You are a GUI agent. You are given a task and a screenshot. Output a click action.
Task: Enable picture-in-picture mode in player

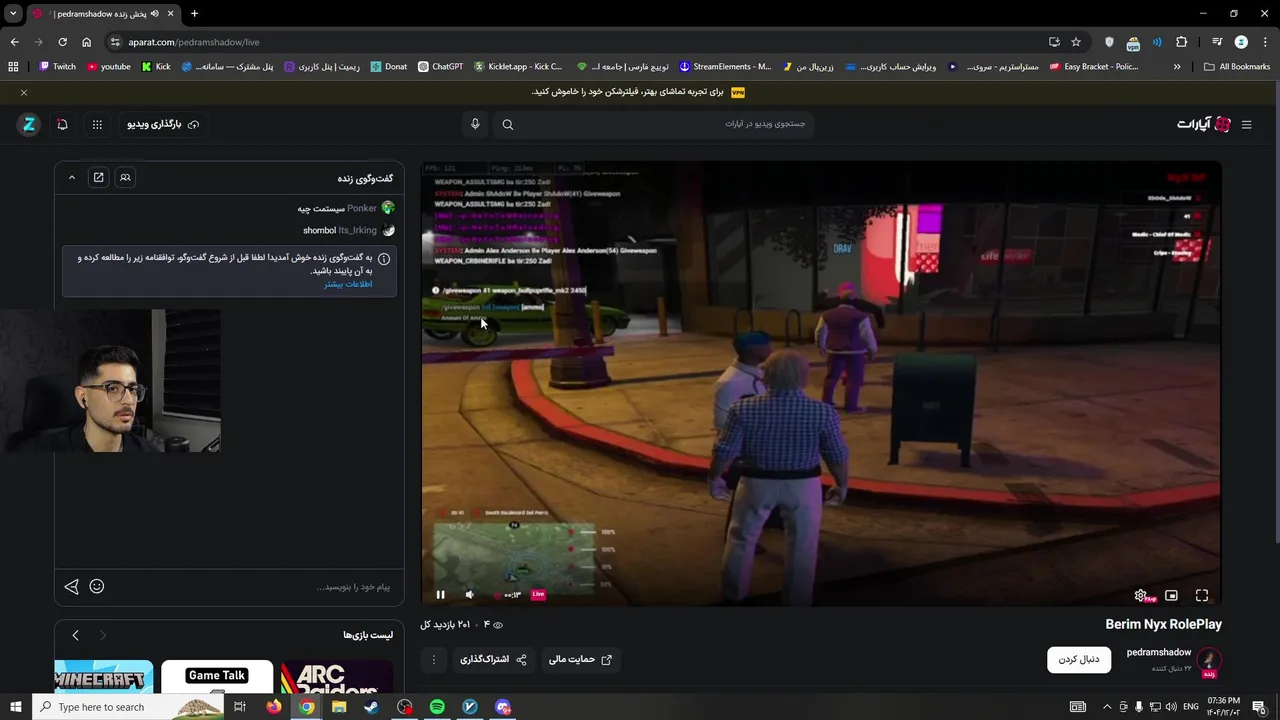tap(1171, 595)
